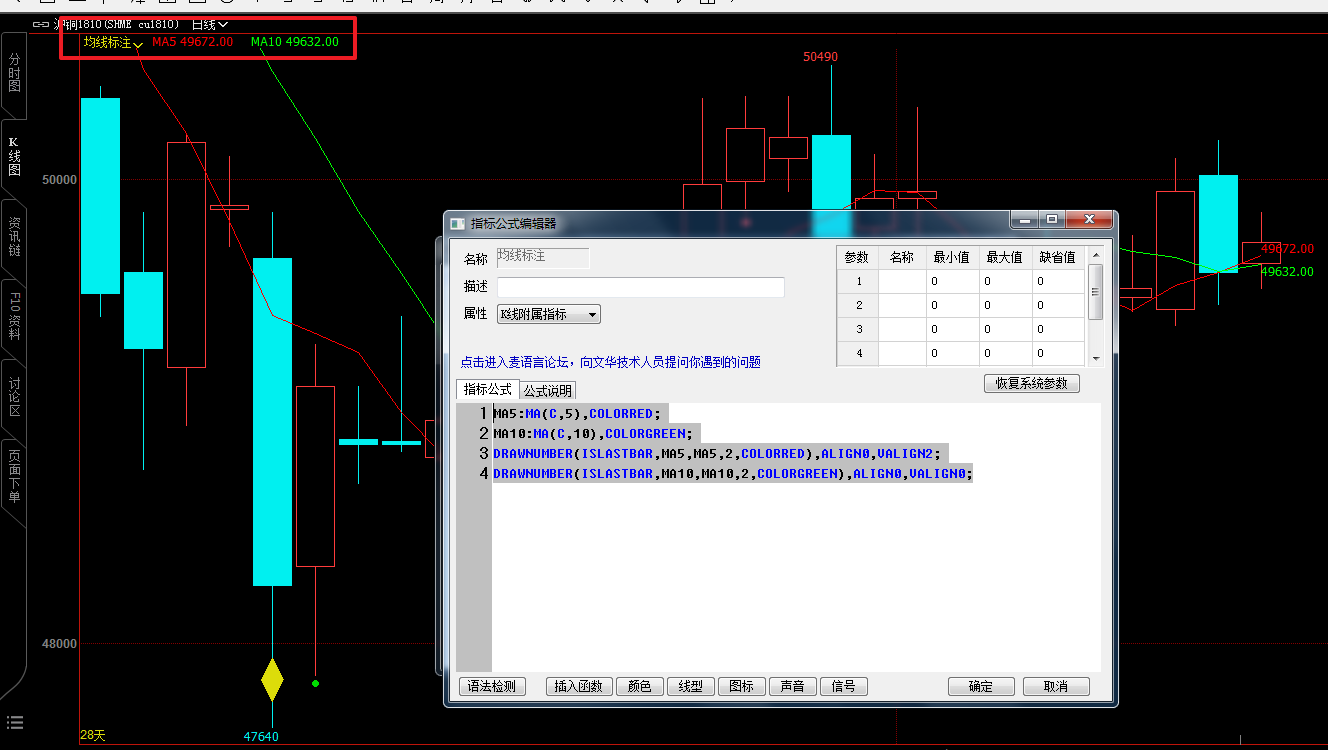1328x750 pixels.
Task: Switch to the 公式说明 tab
Action: [547, 390]
